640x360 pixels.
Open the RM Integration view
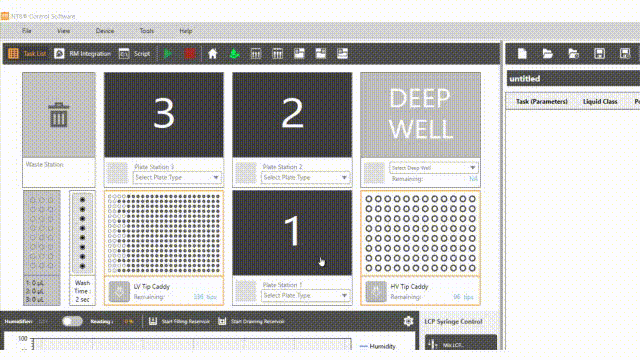pyautogui.click(x=83, y=53)
